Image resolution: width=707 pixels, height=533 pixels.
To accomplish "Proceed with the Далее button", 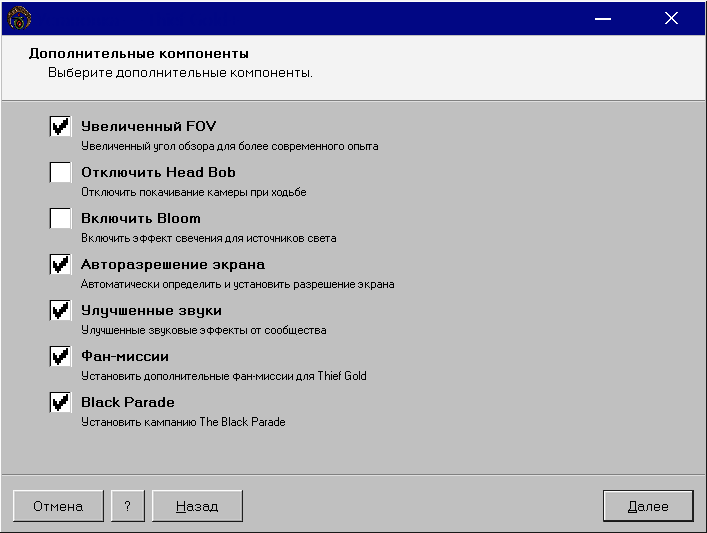I will [x=648, y=506].
